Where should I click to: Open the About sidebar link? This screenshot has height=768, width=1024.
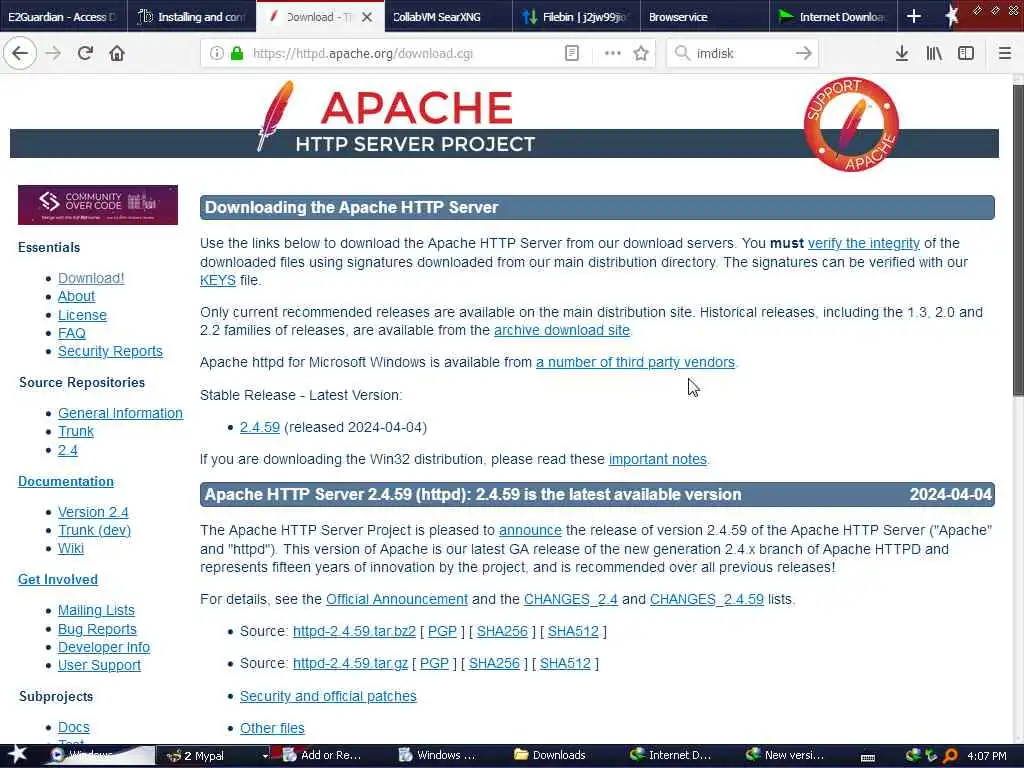[76, 296]
